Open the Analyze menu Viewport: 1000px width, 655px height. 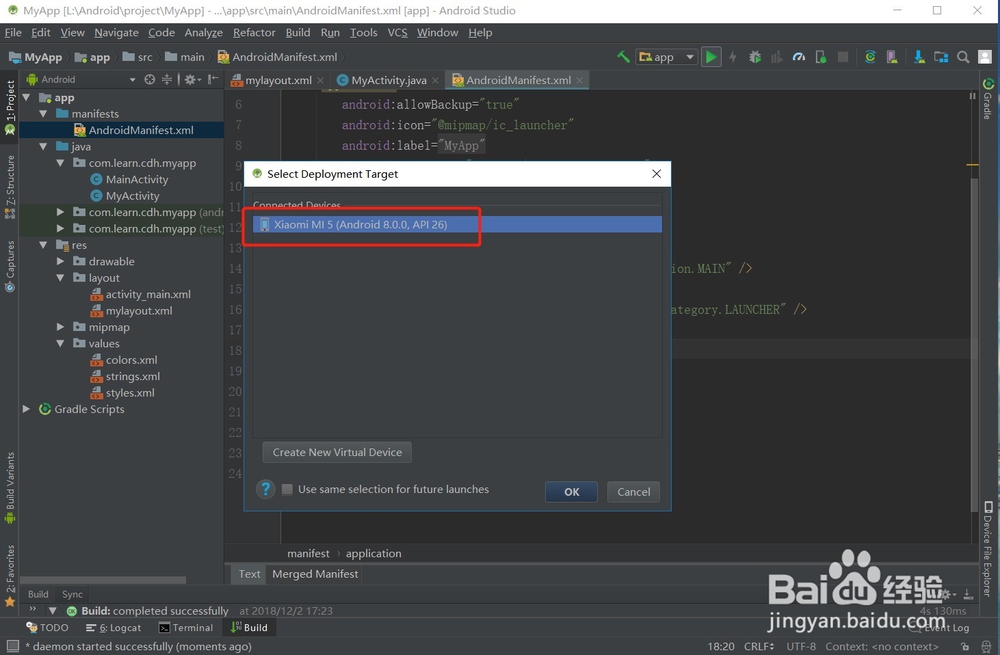pyautogui.click(x=203, y=33)
